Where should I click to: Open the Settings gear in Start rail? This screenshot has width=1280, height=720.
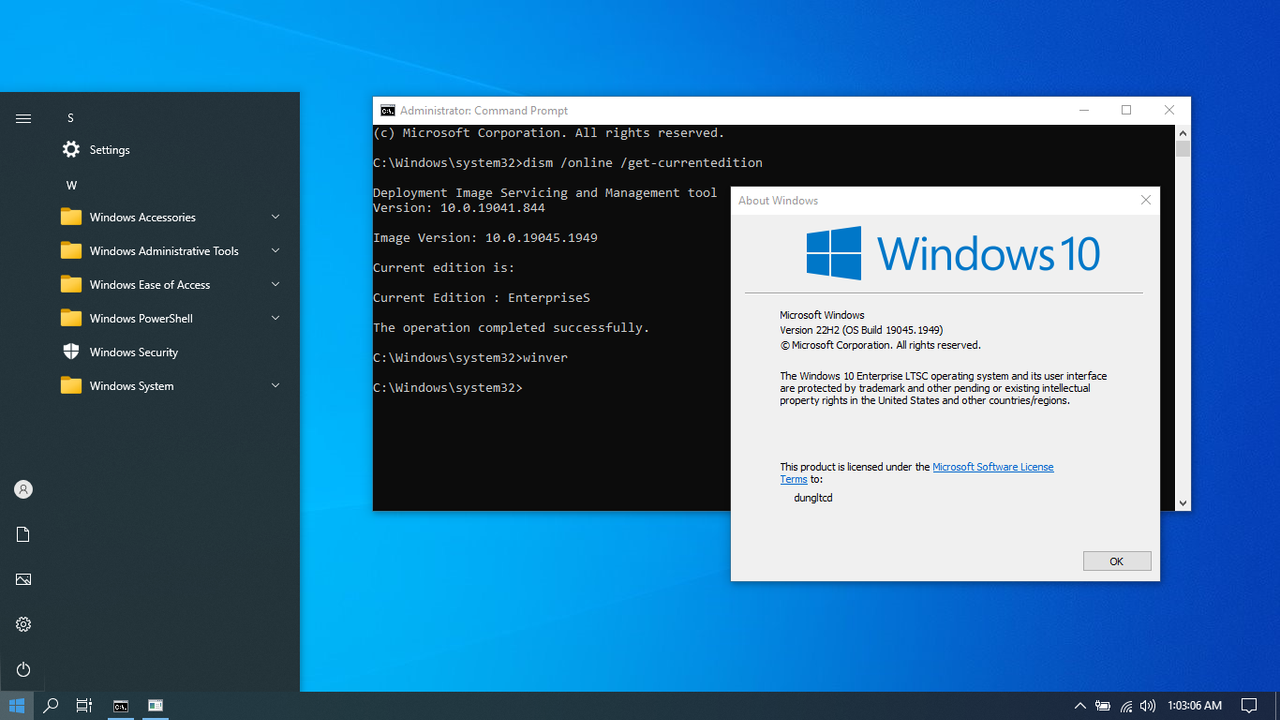(x=23, y=625)
